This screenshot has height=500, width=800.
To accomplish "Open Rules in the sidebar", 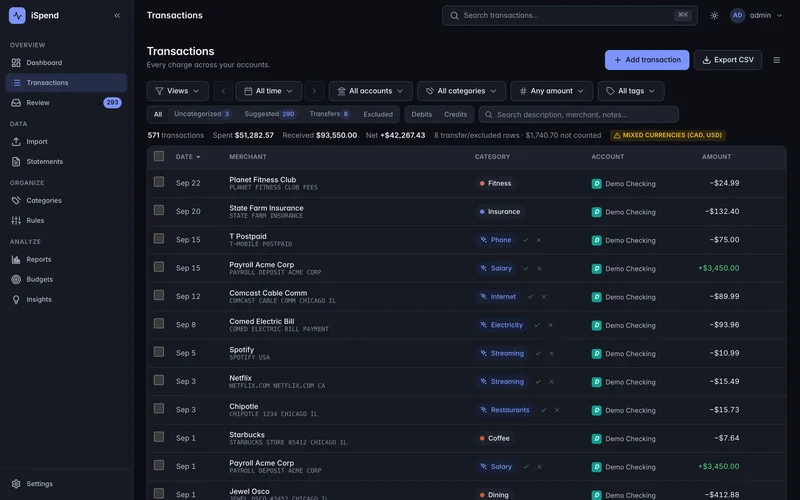I will point(66,220).
